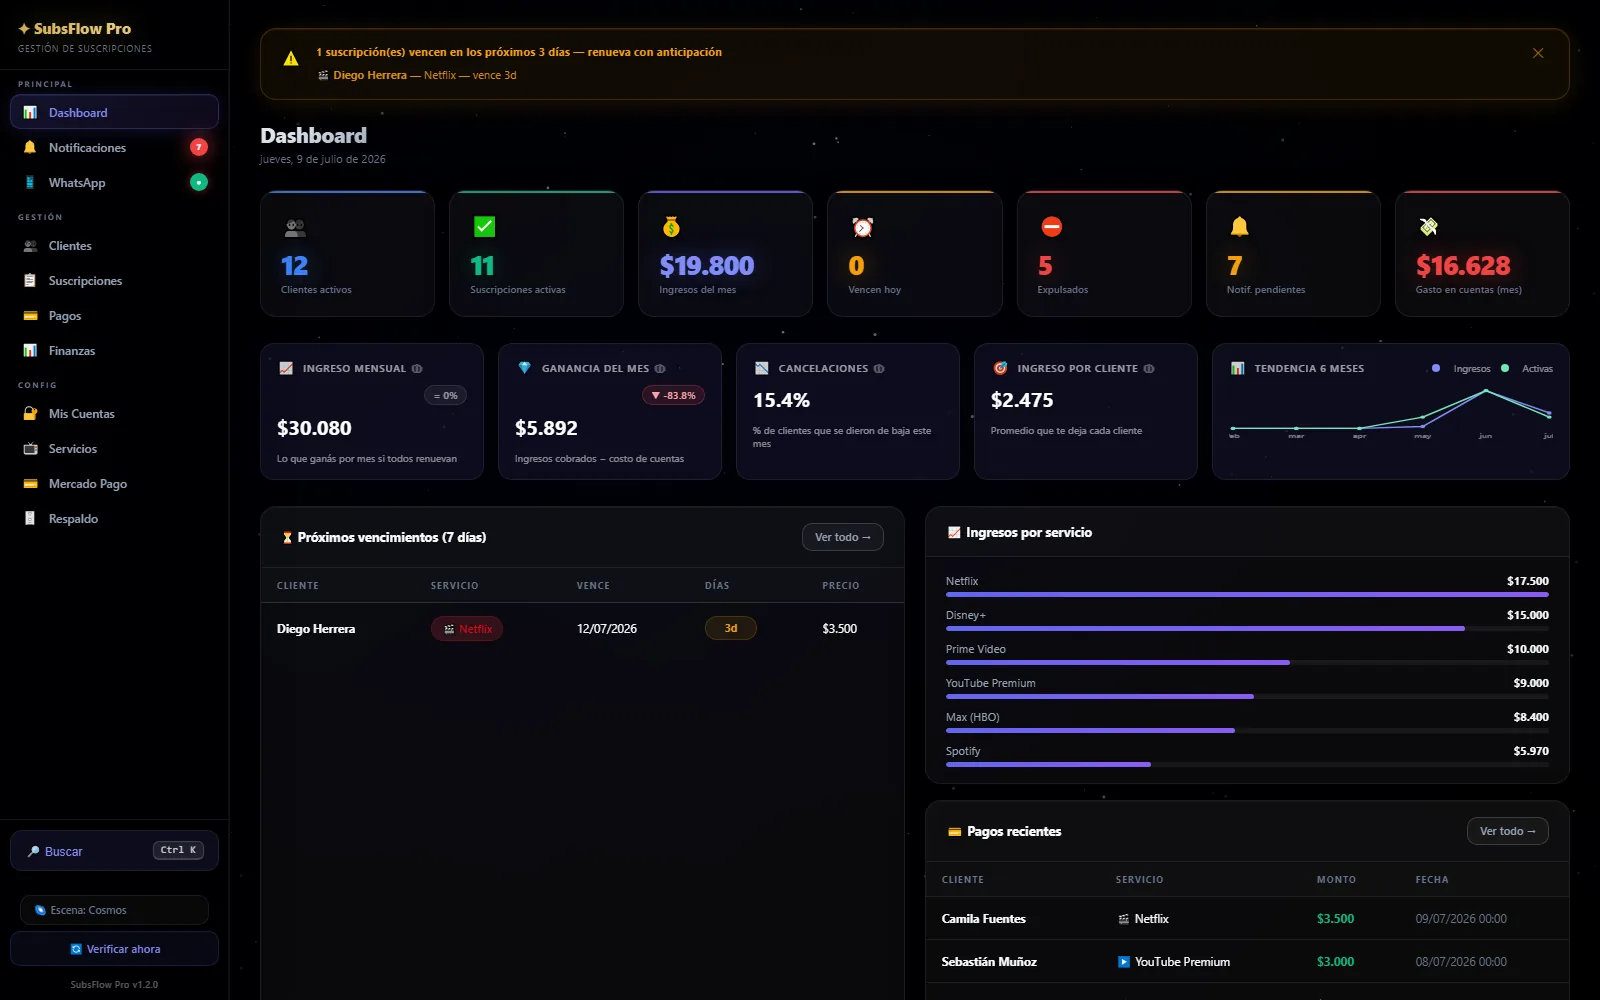
Task: Click the Notificaciones bell icon in sidebar
Action: pos(30,147)
